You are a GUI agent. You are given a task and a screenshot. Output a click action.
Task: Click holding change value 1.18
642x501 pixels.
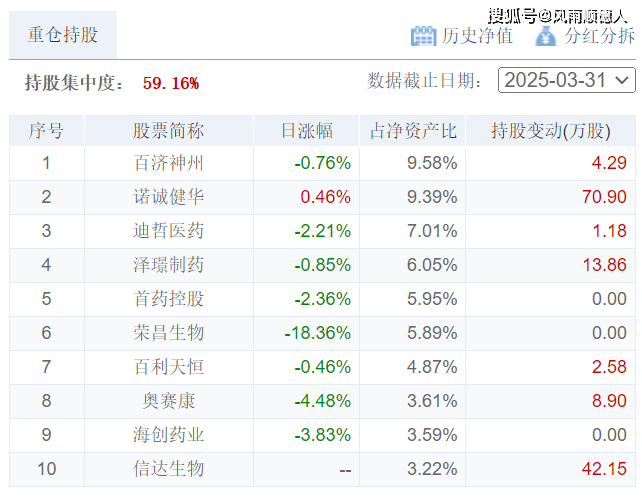tap(610, 231)
